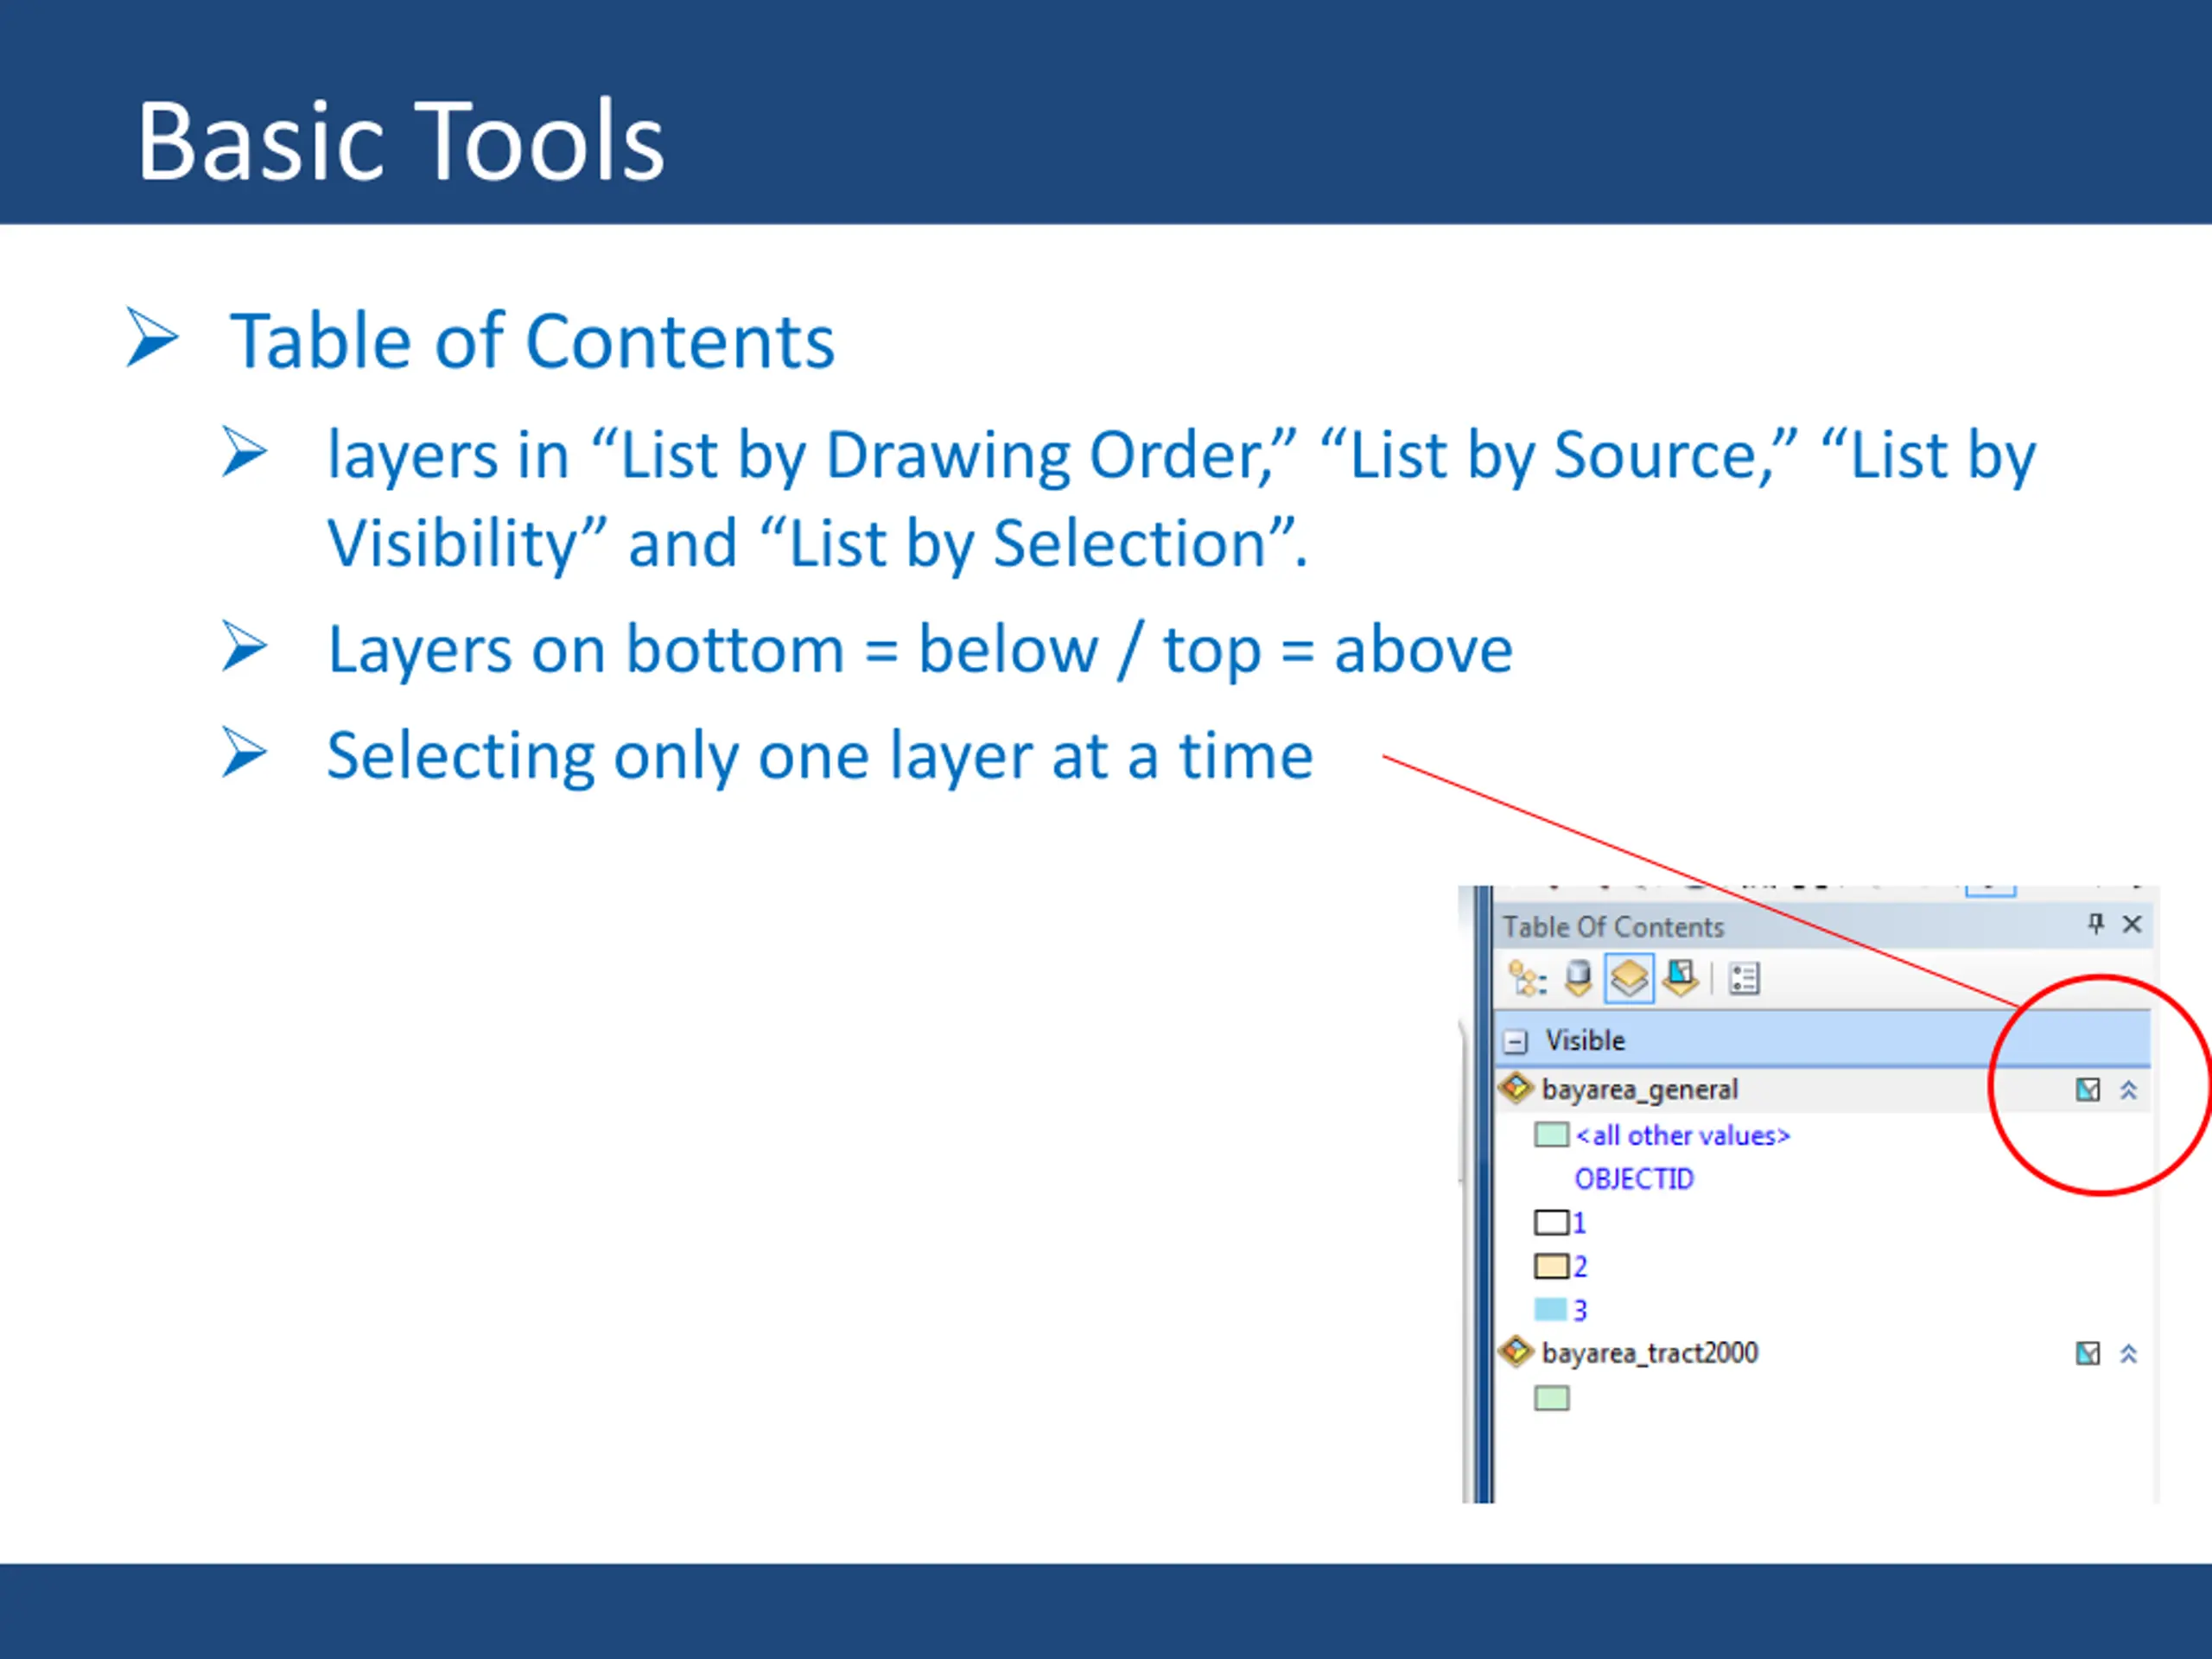This screenshot has width=2212, height=1659.
Task: Click the bayarea_general layer visibility icon
Action: coord(1516,1088)
